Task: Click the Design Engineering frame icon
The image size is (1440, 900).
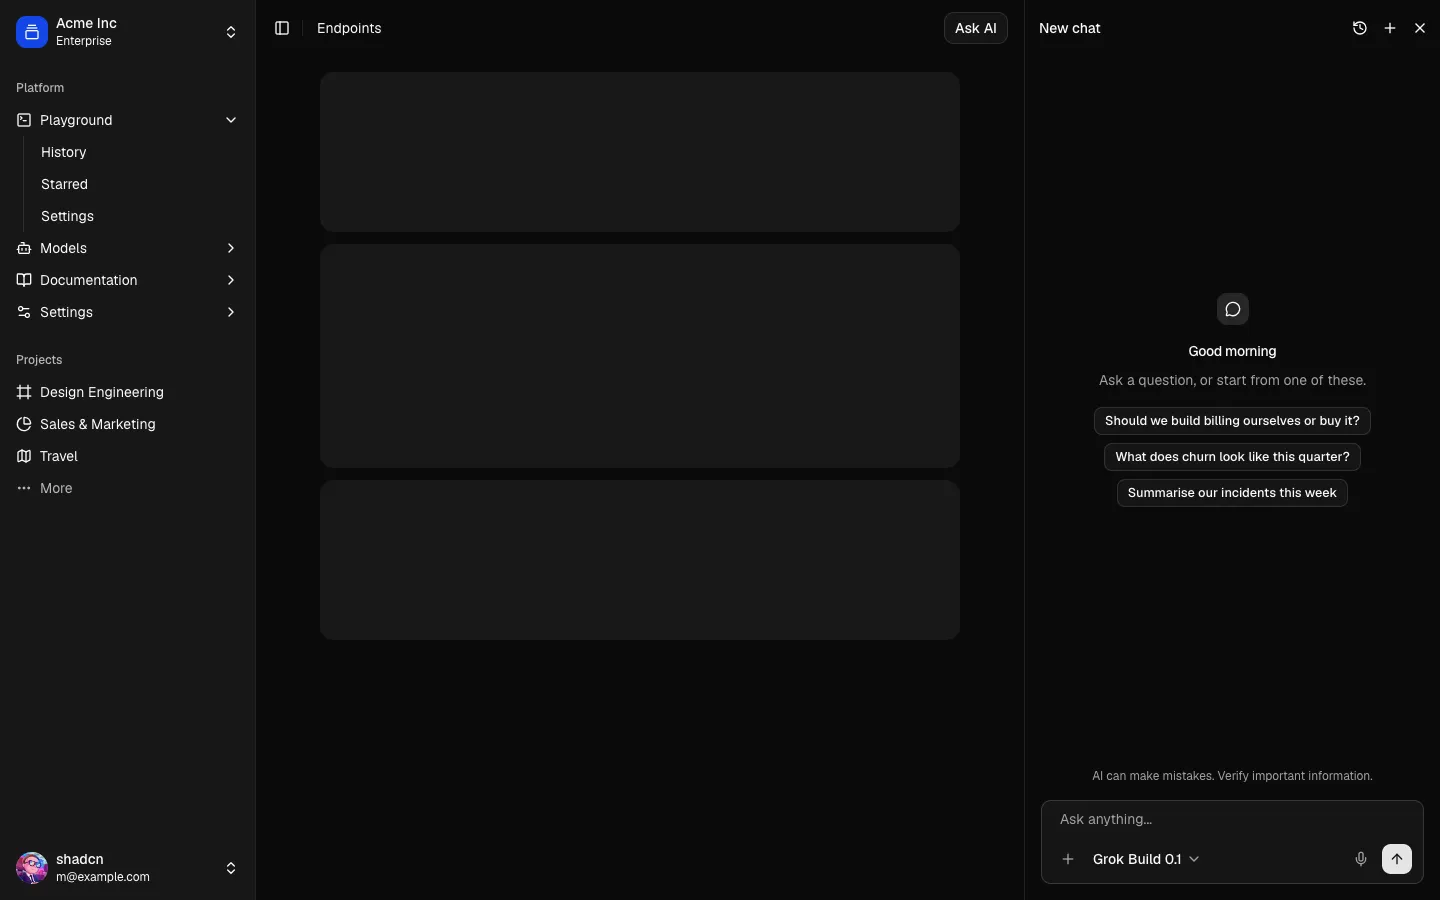Action: point(24,392)
